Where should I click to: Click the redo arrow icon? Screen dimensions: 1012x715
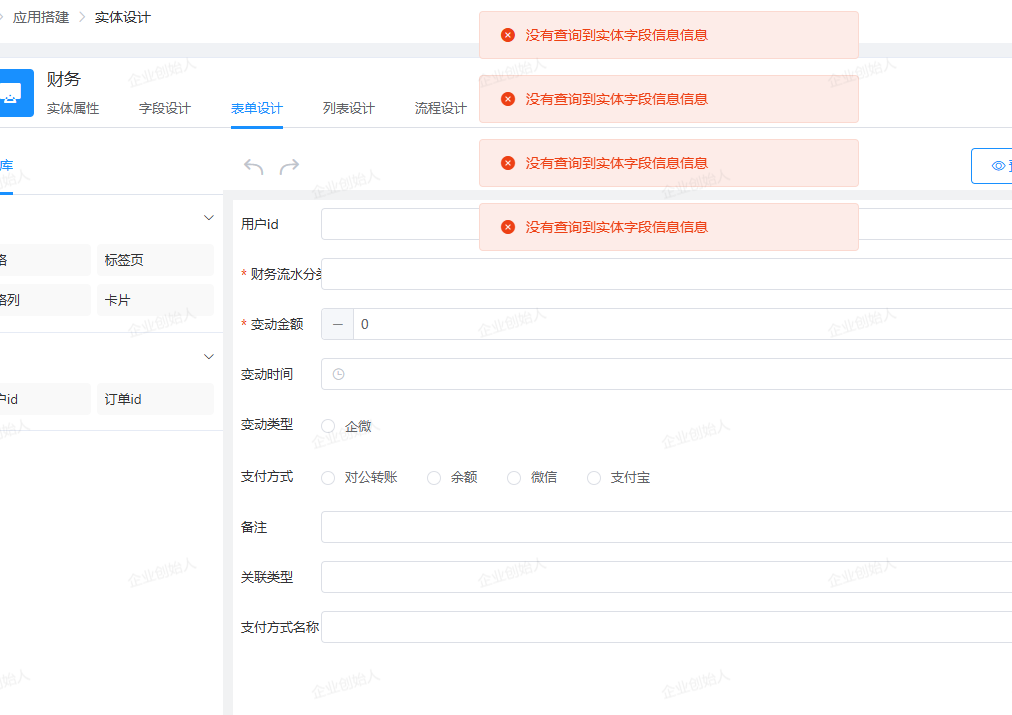[289, 166]
